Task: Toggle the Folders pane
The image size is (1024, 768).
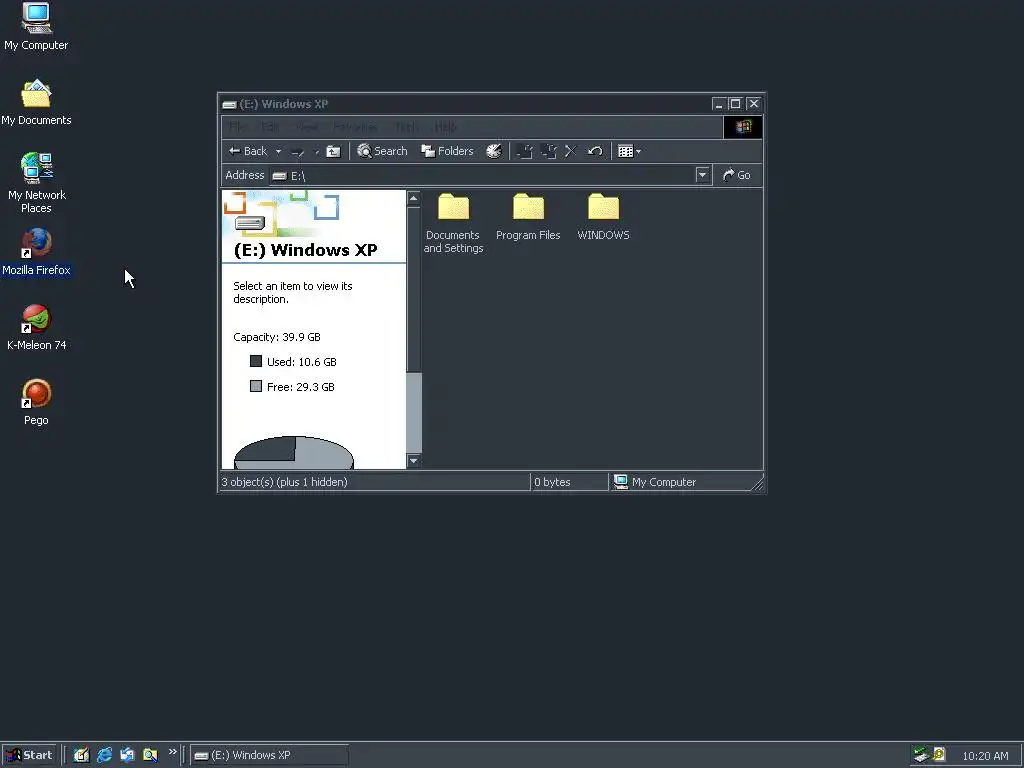Action: tap(447, 151)
